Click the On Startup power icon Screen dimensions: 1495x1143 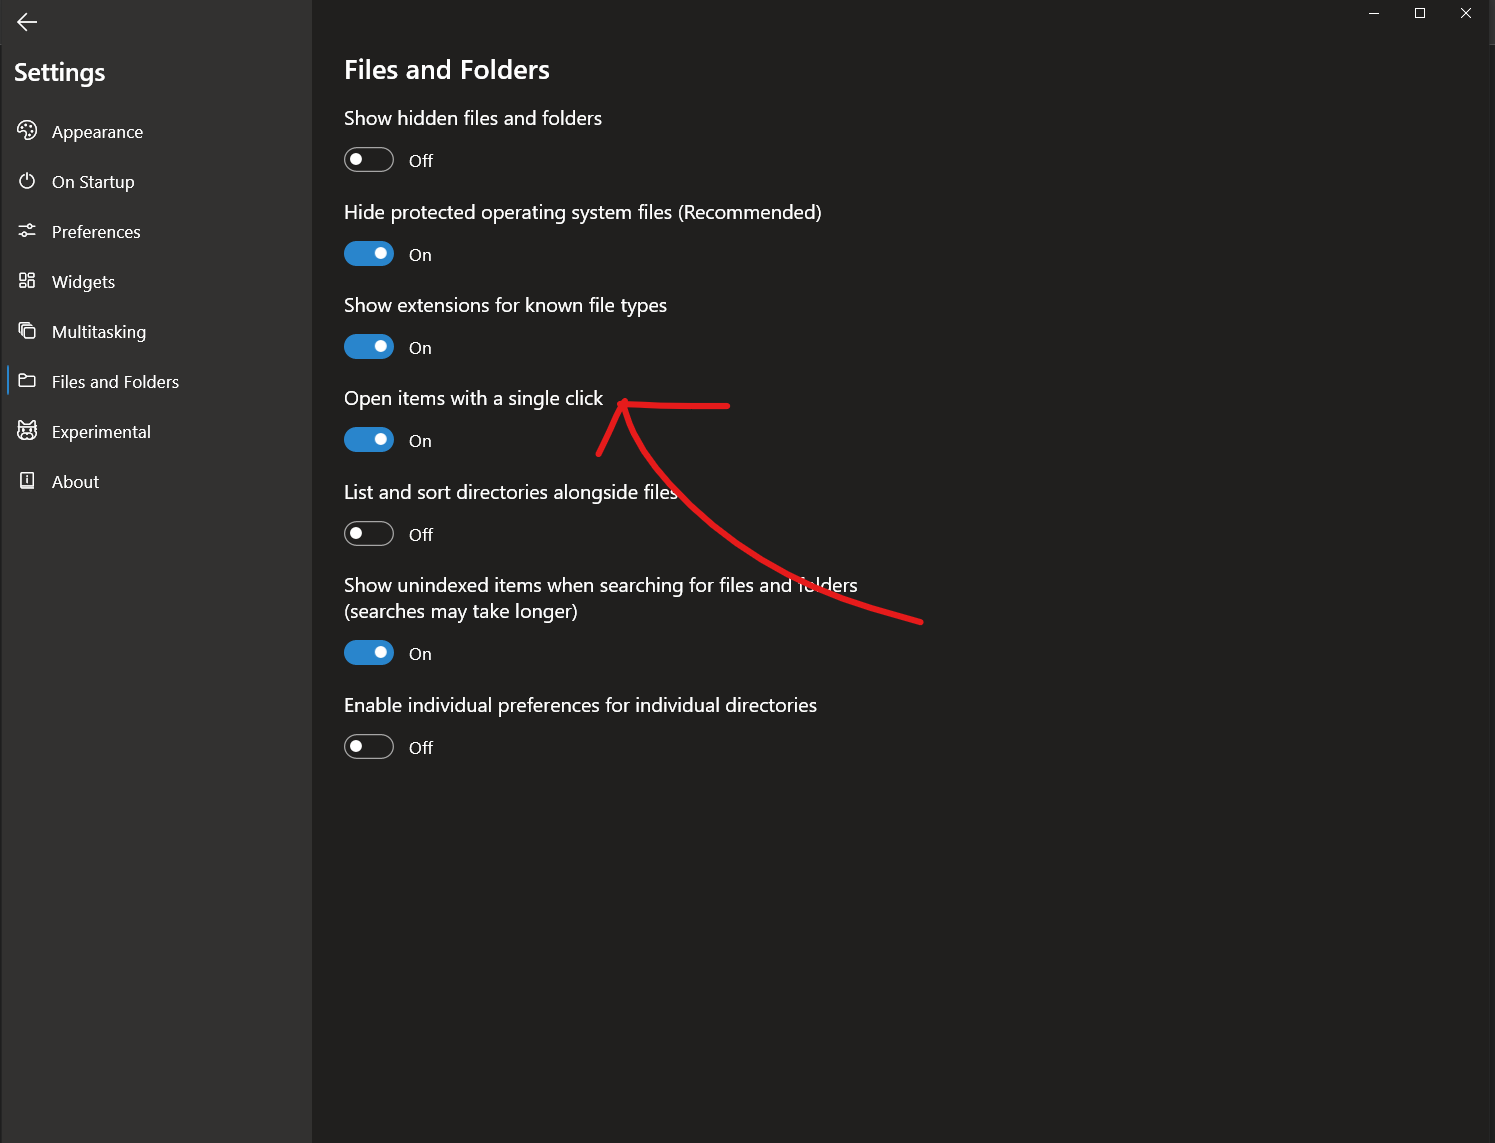click(27, 181)
